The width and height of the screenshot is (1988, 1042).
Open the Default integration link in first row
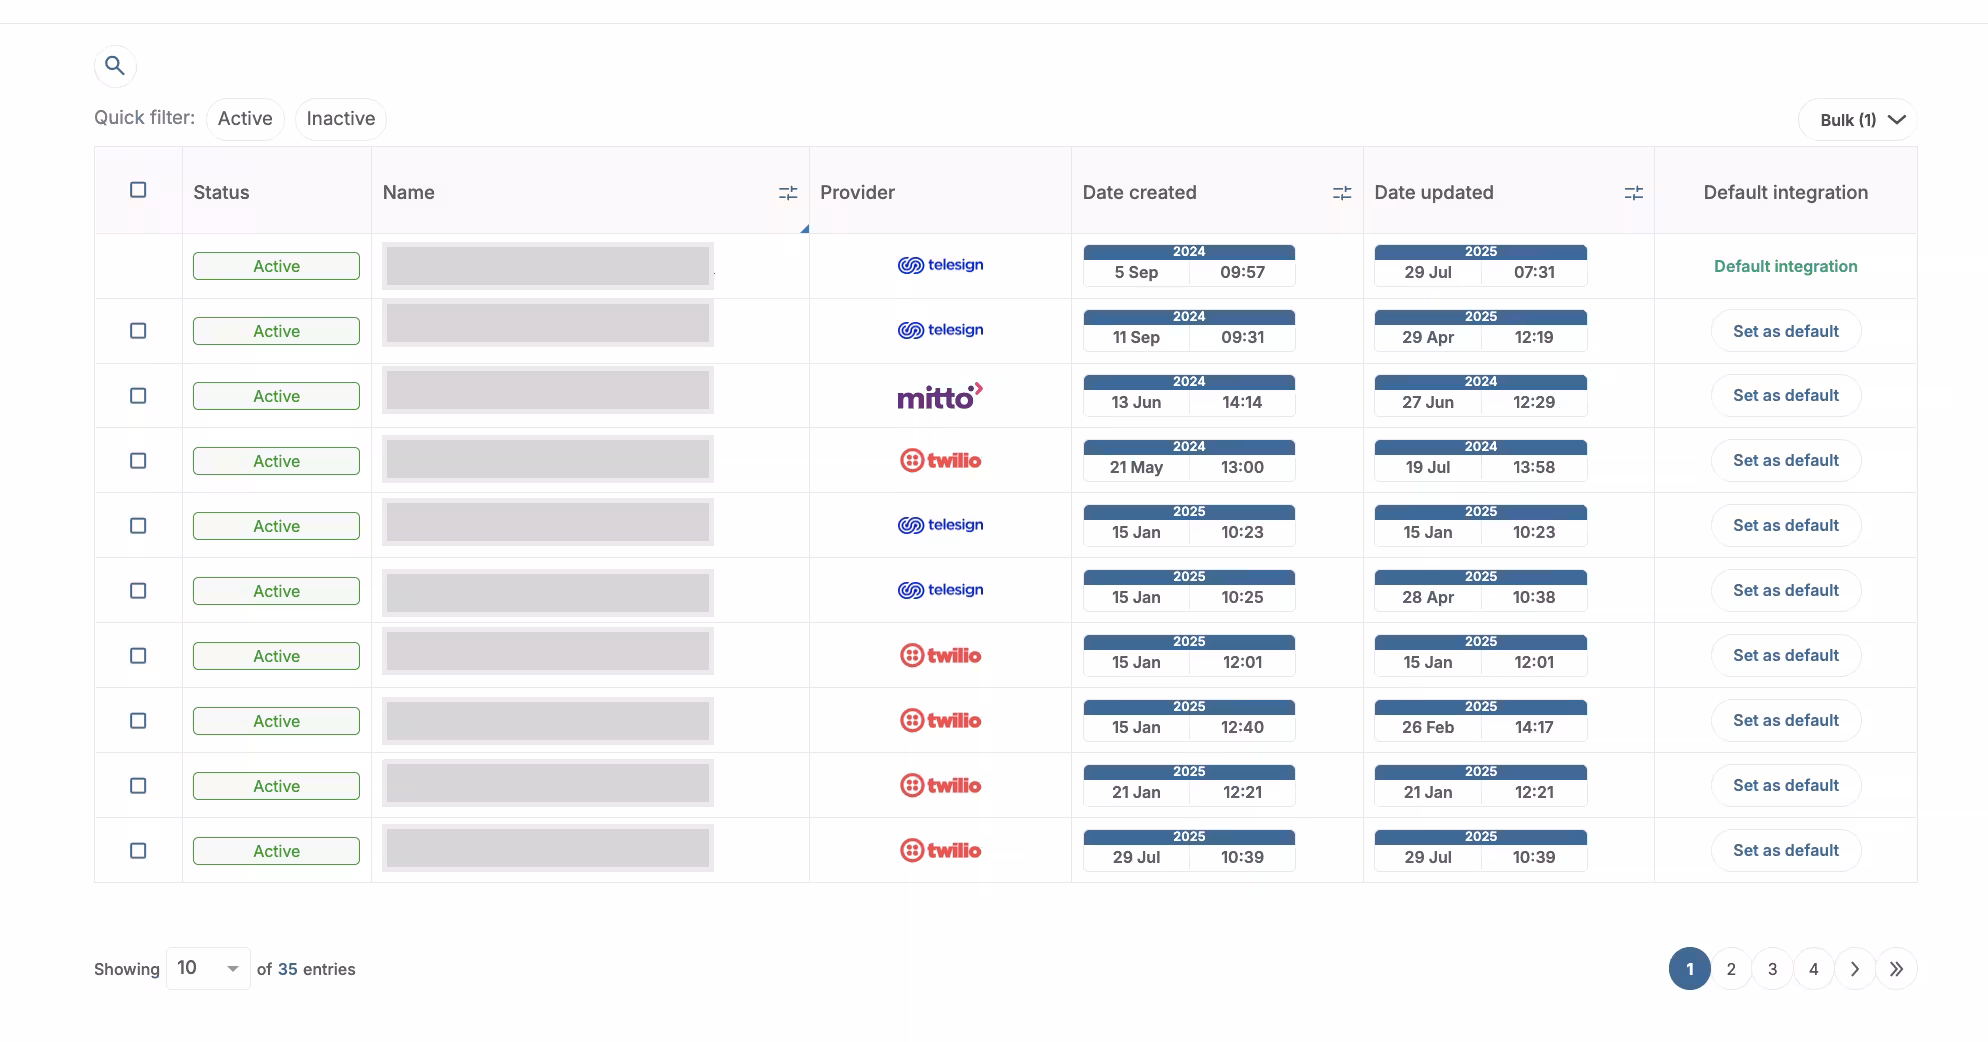pos(1784,266)
